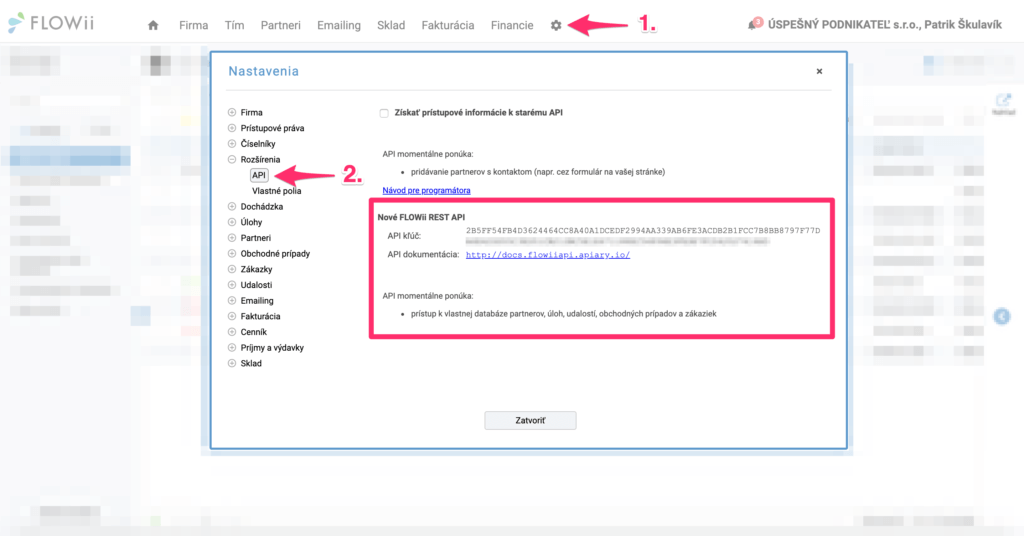1024x536 pixels.
Task: Select Obchodné prípady tree item
Action: 275,253
